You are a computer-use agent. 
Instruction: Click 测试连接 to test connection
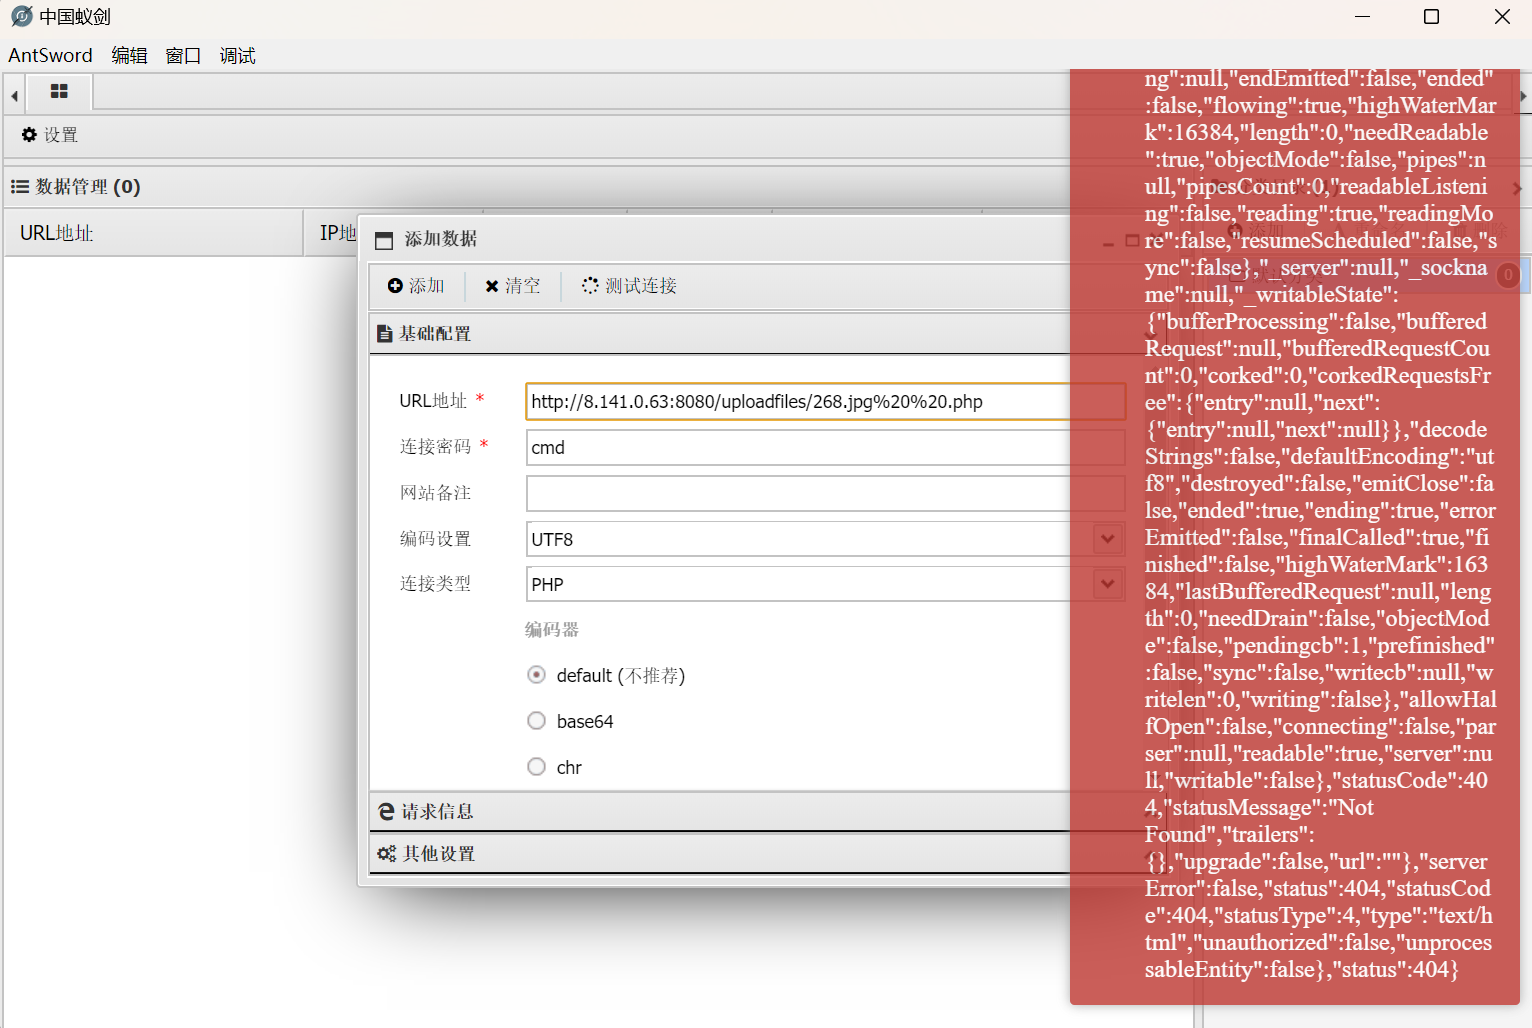pos(630,286)
